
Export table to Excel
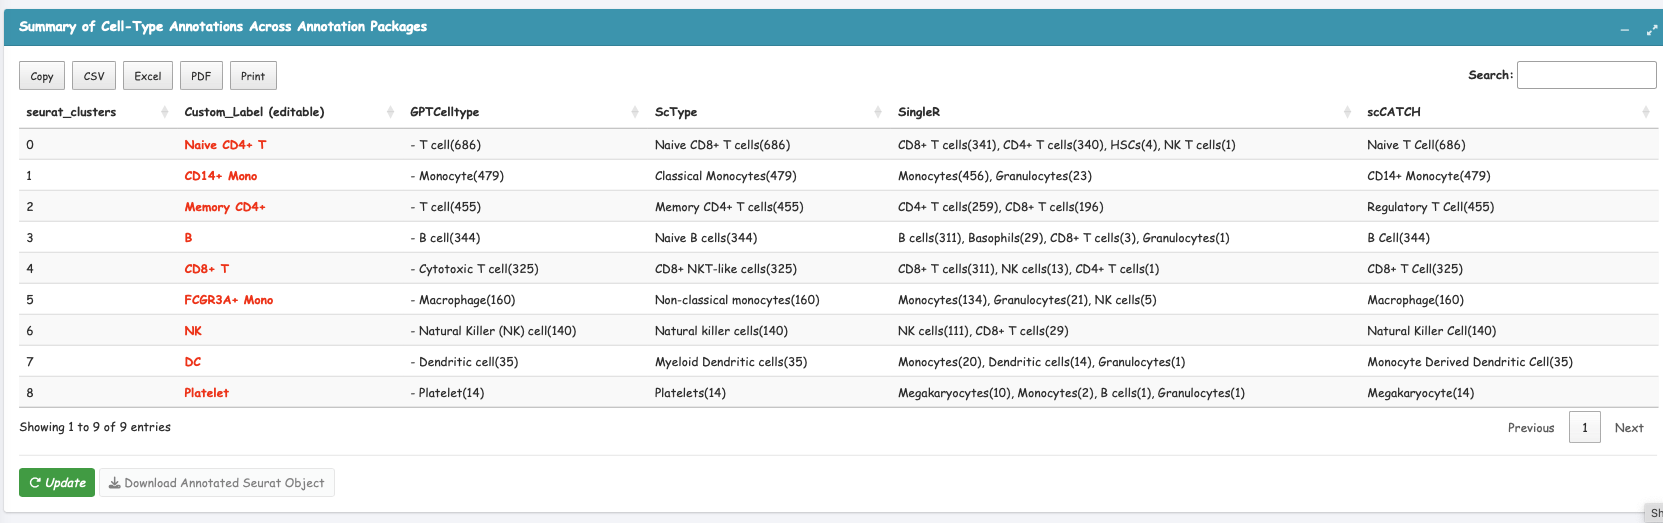[148, 76]
